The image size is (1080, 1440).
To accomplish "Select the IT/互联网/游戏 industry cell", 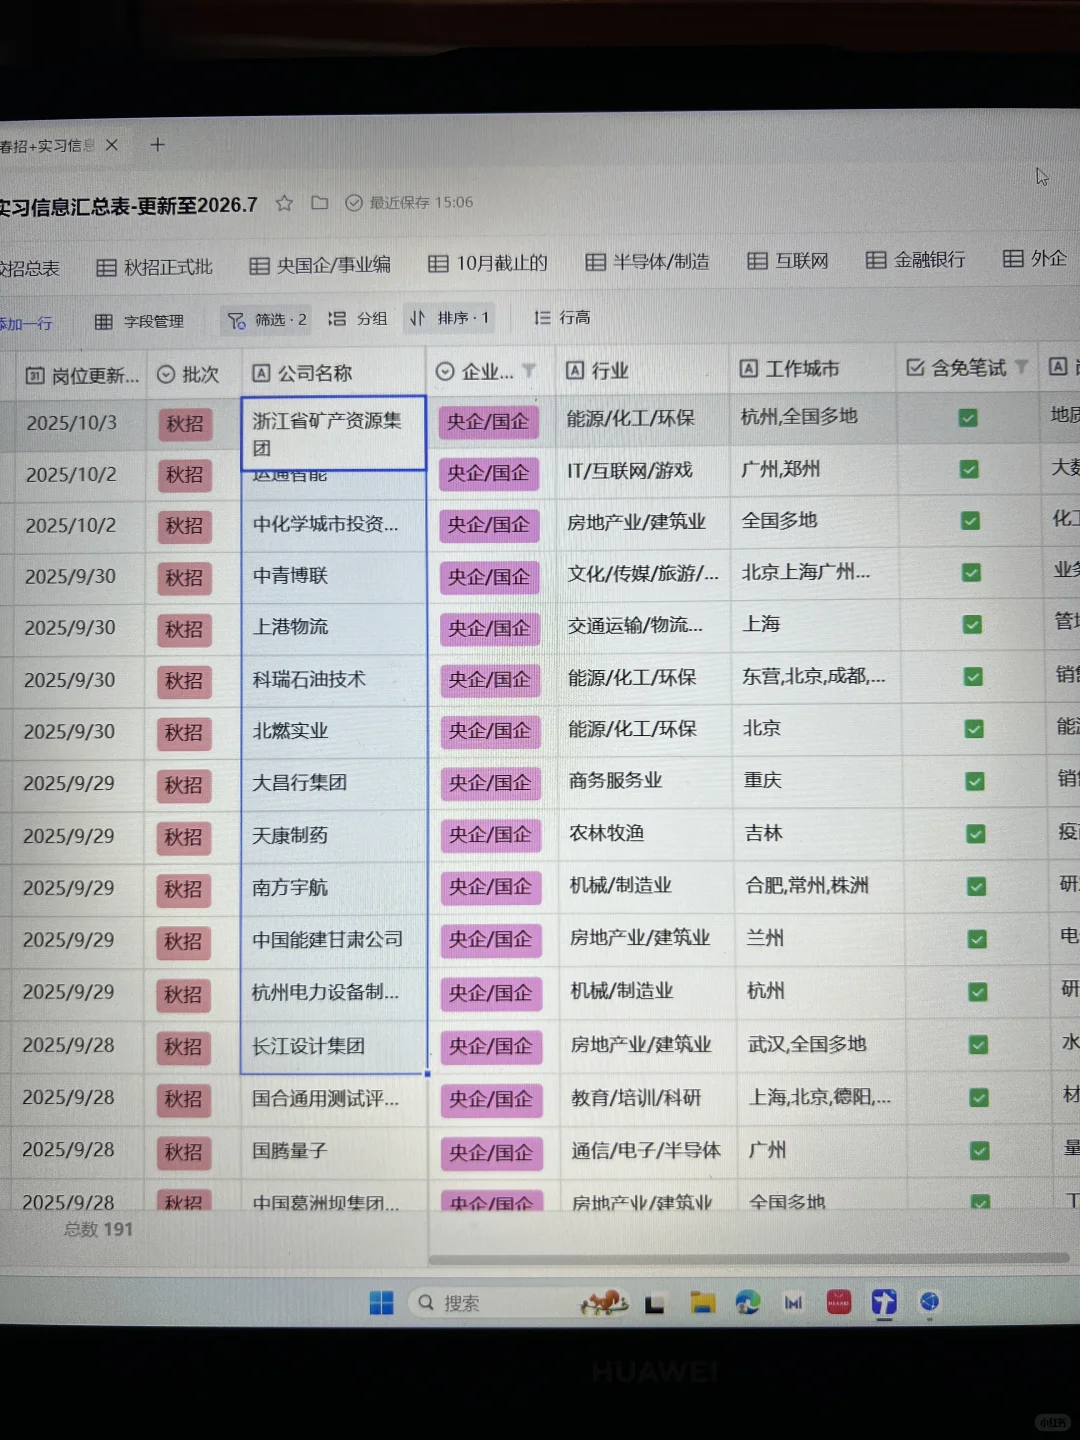I will [644, 470].
